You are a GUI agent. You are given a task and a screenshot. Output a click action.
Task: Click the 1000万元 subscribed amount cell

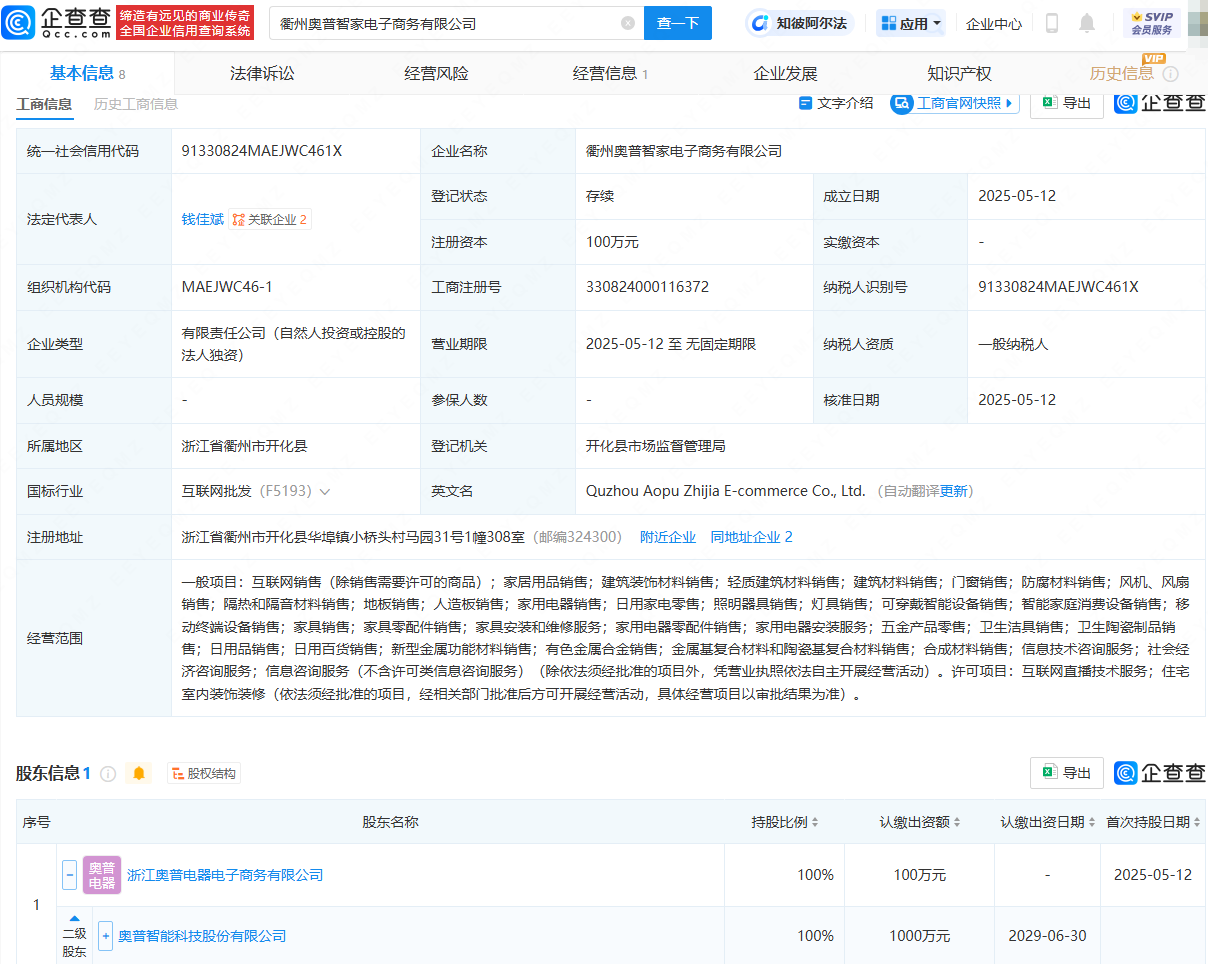pyautogui.click(x=920, y=936)
